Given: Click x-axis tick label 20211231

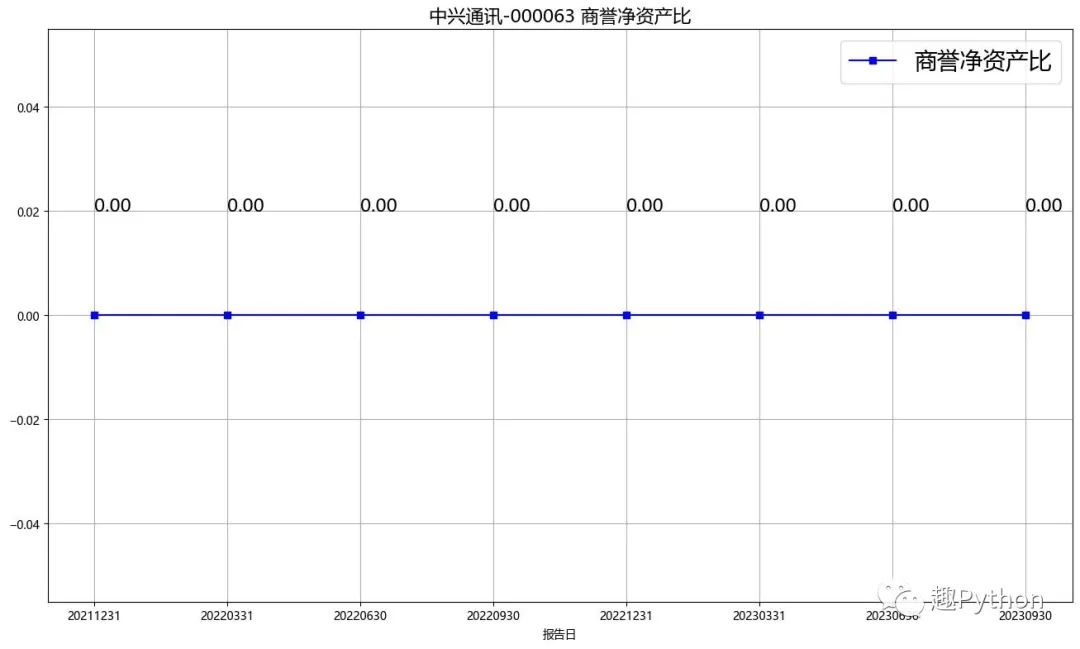Looking at the screenshot, I should [94, 616].
